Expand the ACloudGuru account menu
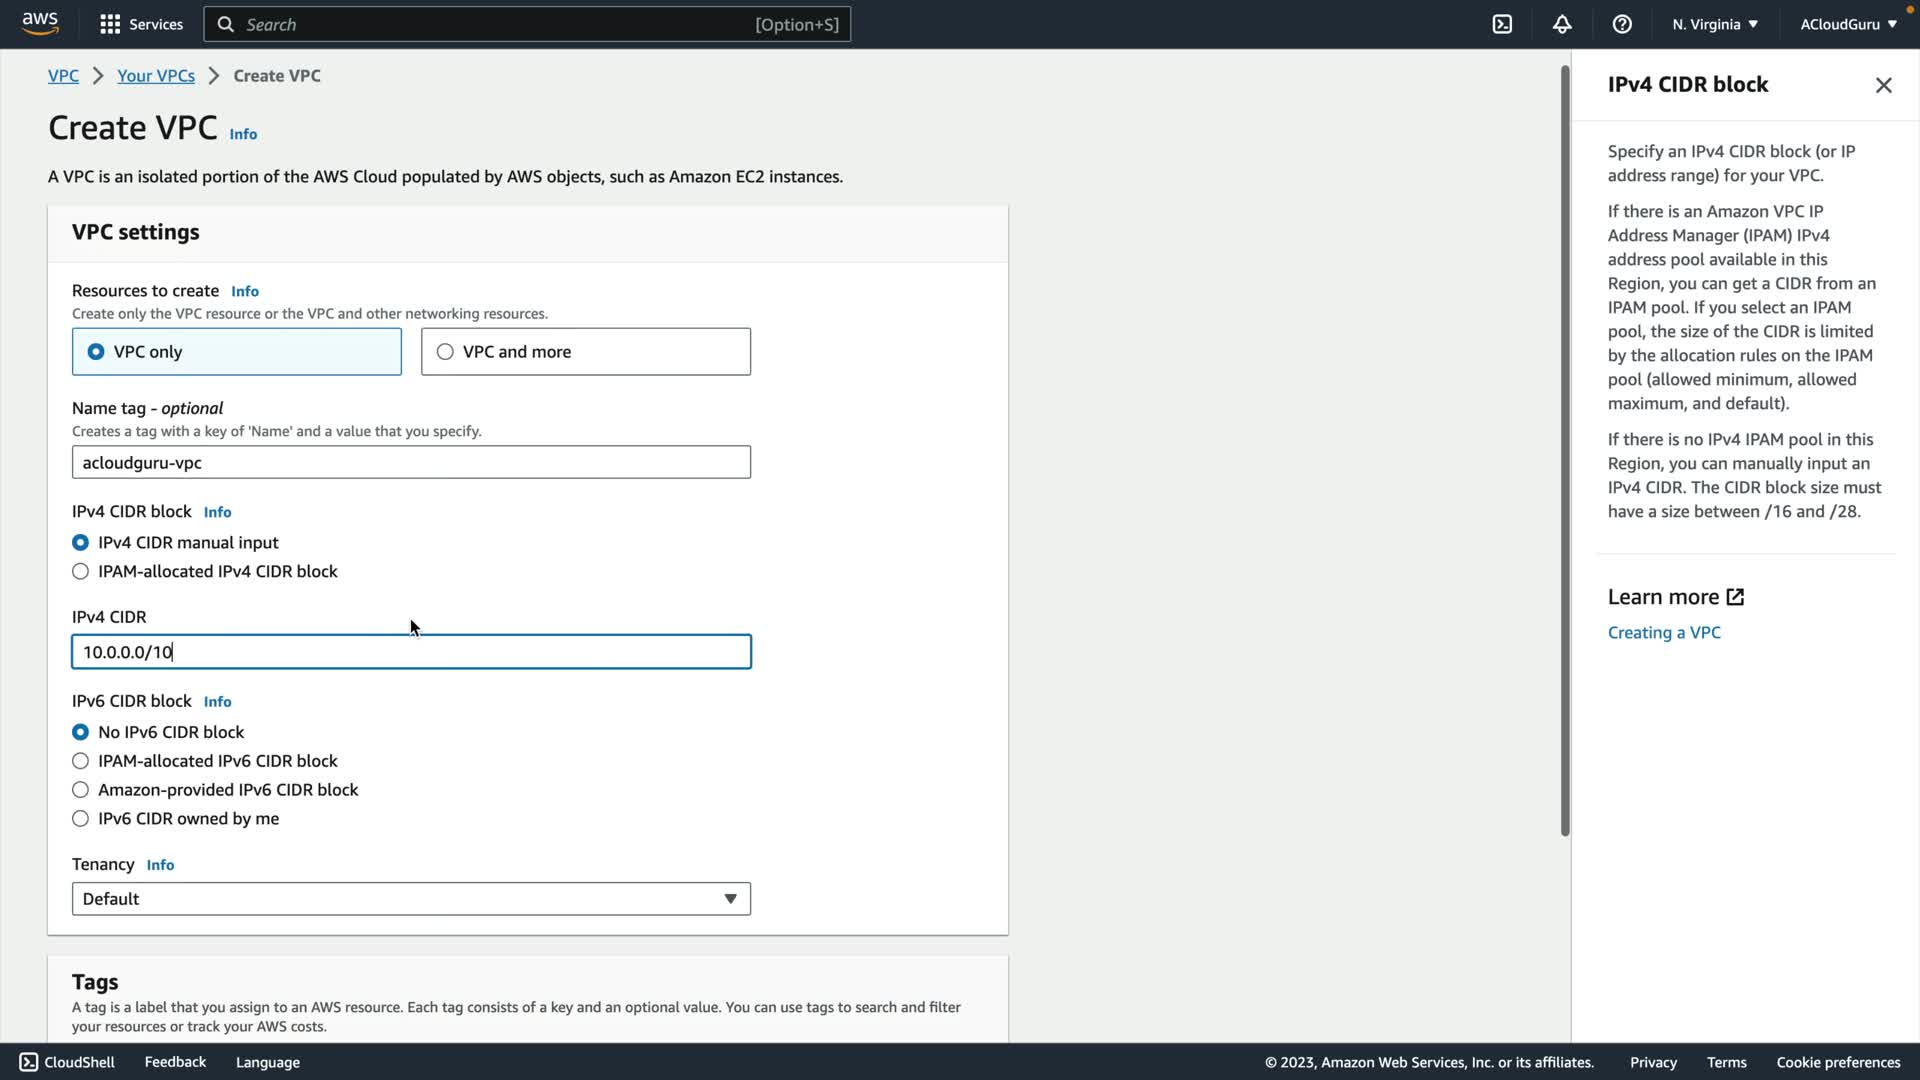This screenshot has height=1080, width=1920. (x=1847, y=24)
